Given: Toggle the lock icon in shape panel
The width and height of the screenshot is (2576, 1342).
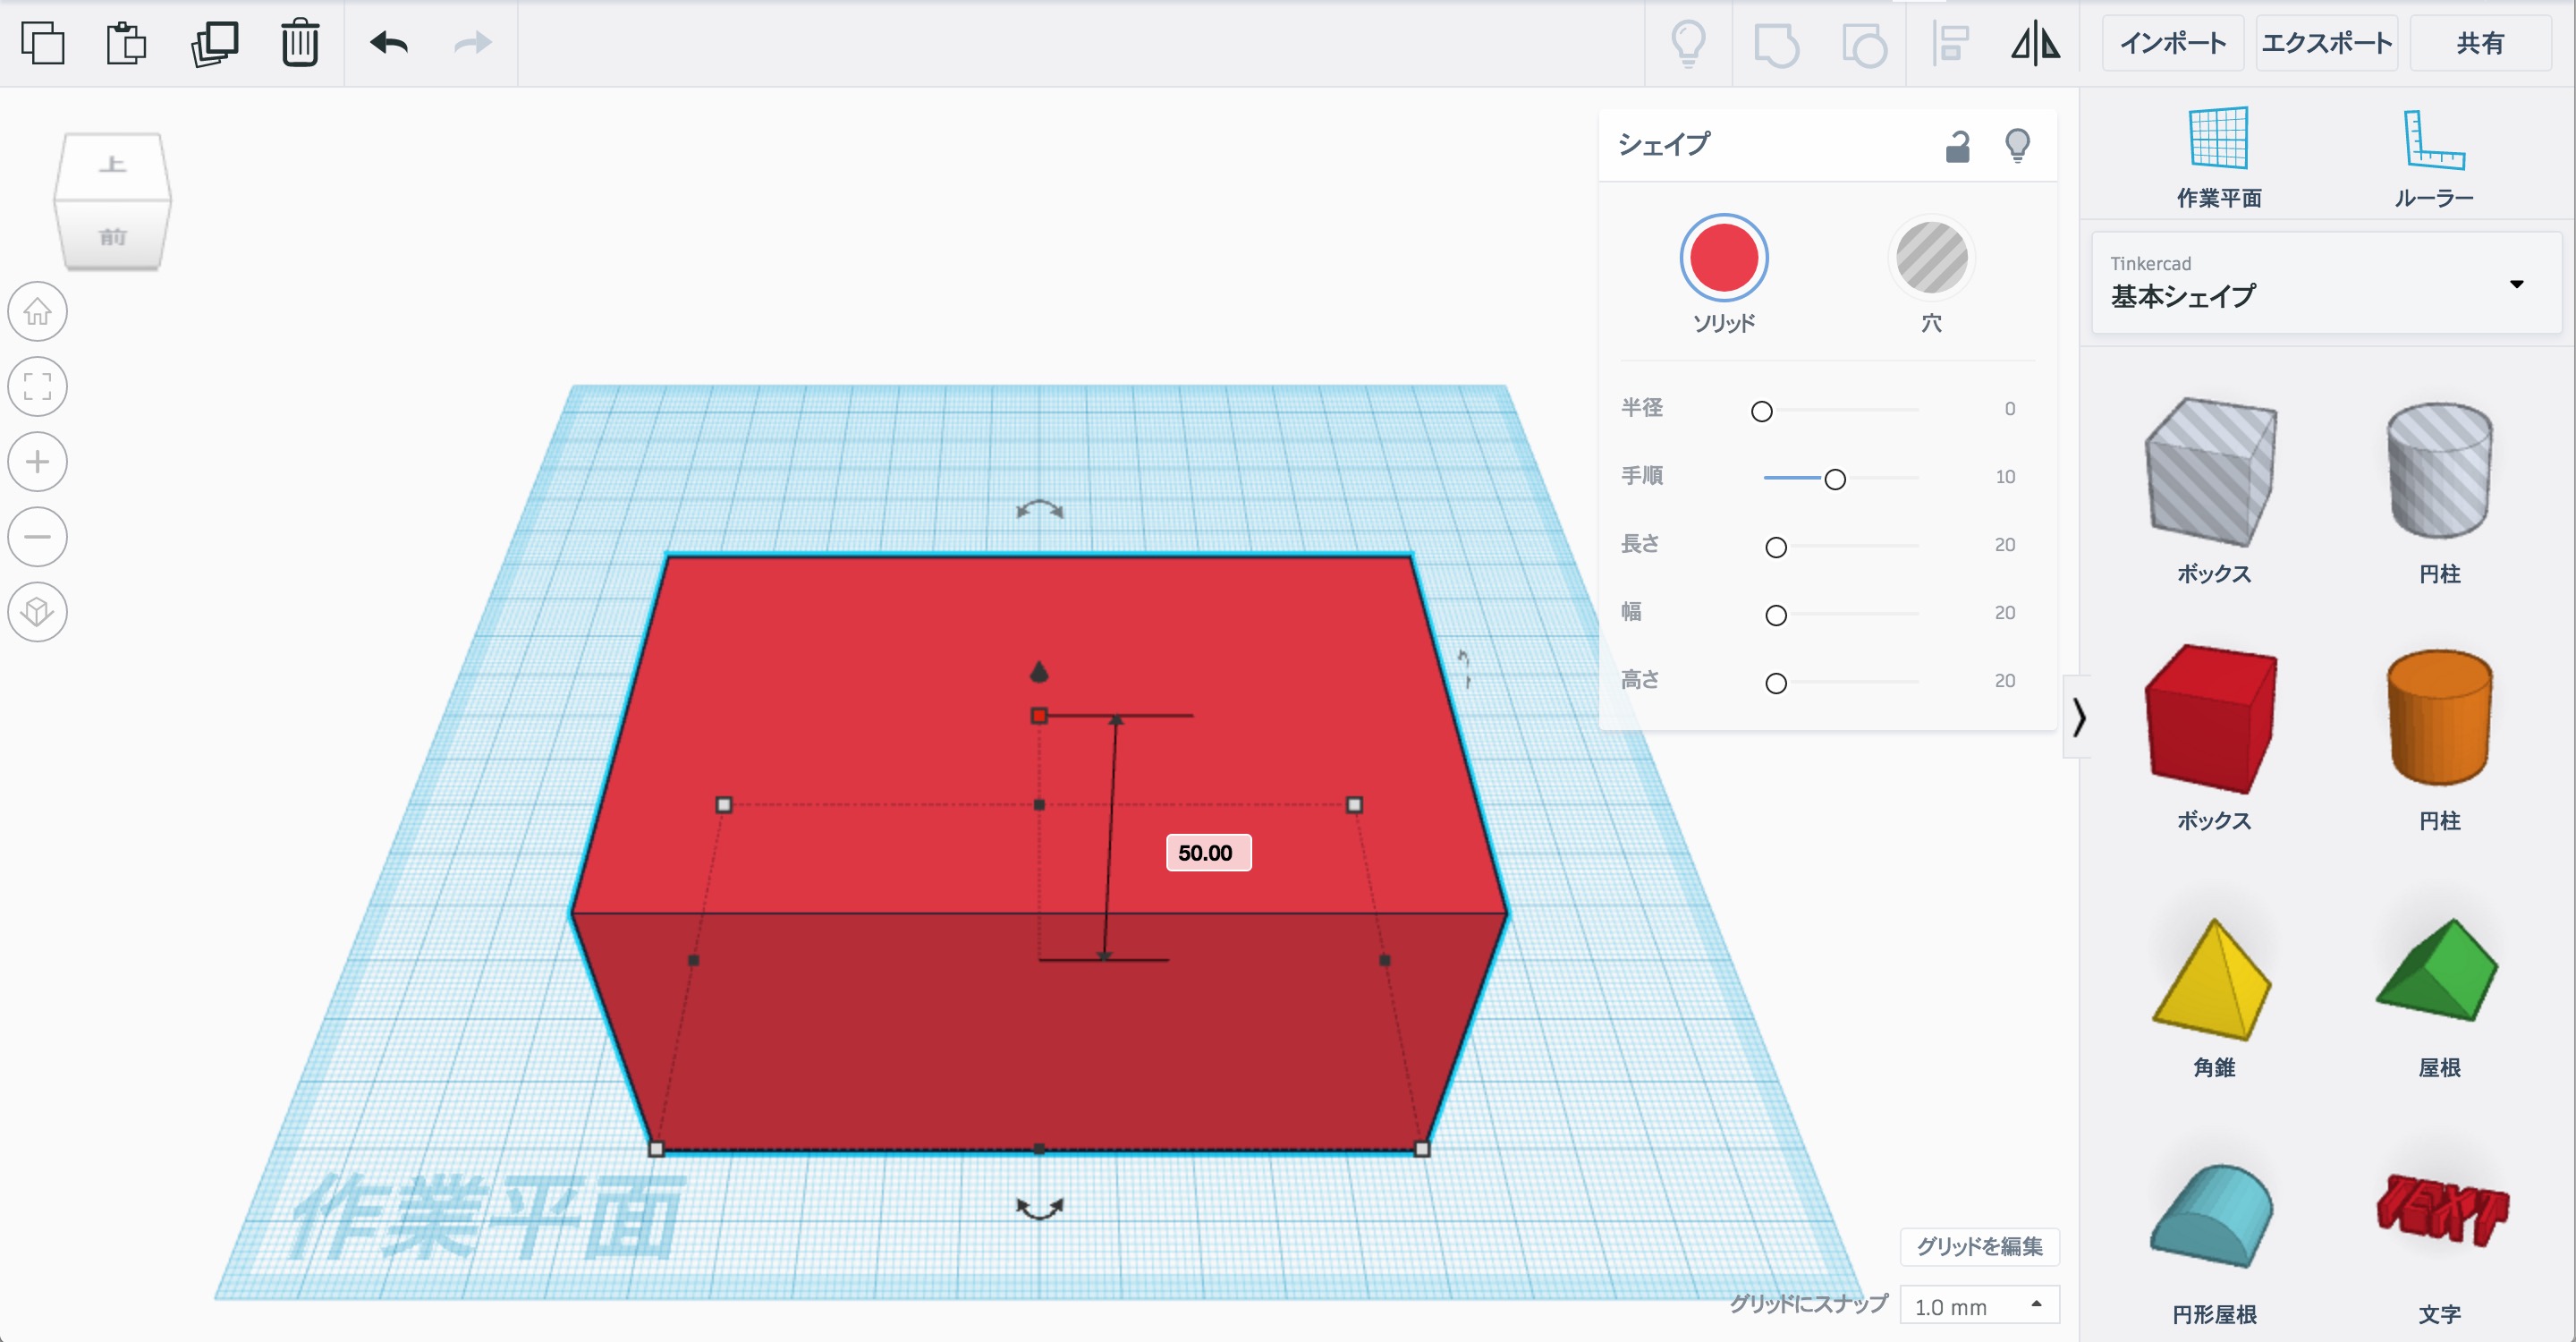Looking at the screenshot, I should click(x=1957, y=147).
